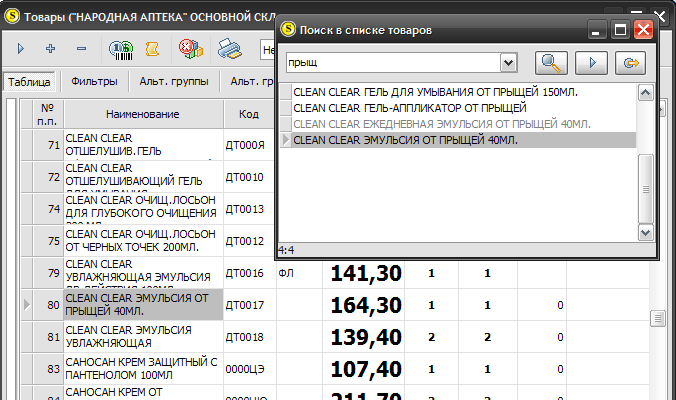This screenshot has width=676, height=400.
Task: Click highlighted name cell in table row 80
Action: click(143, 304)
